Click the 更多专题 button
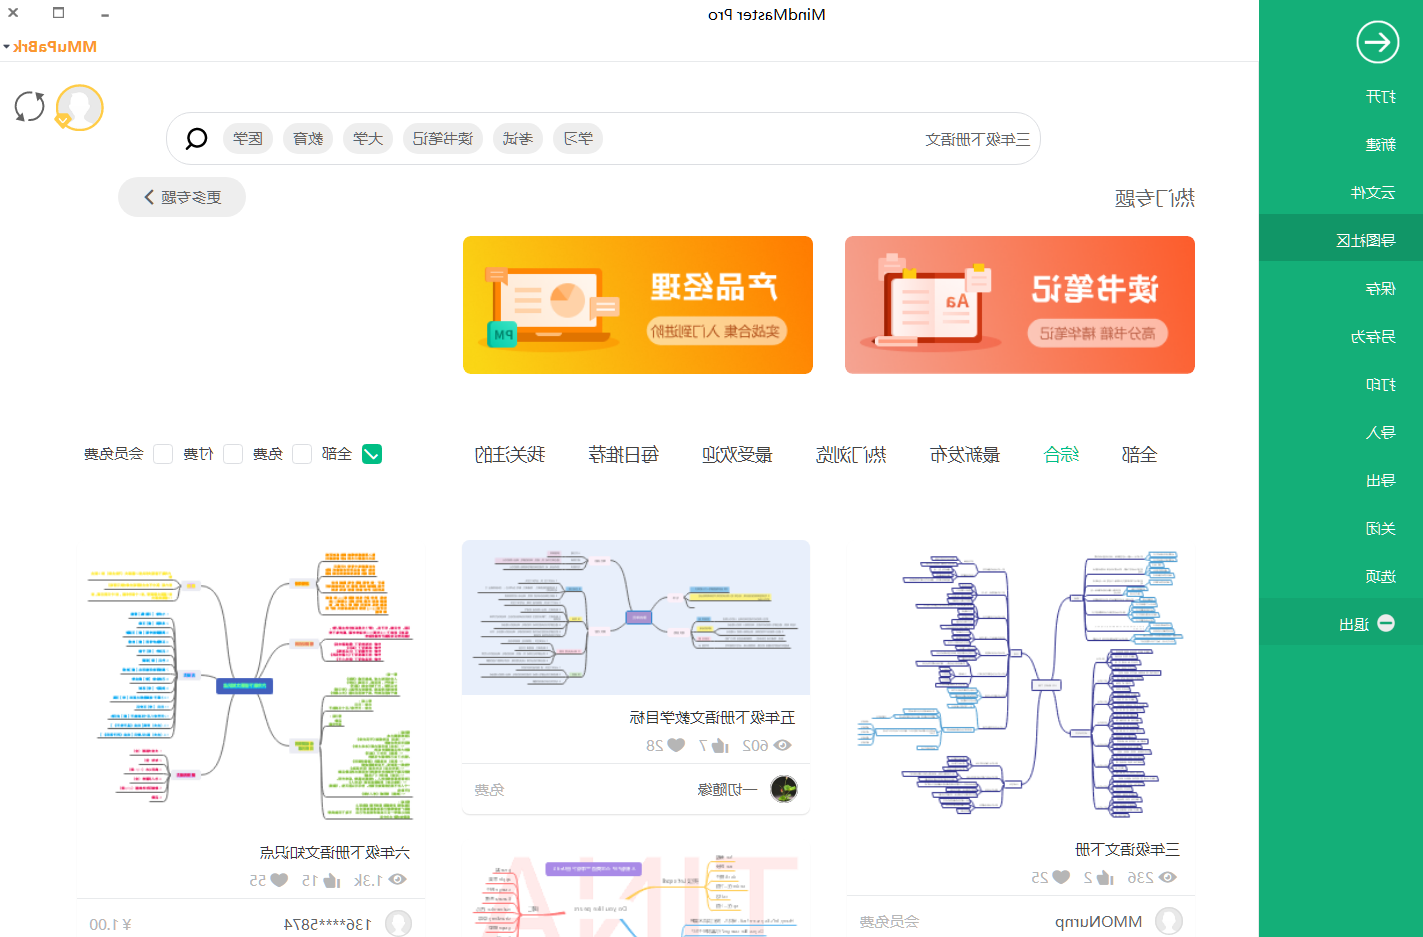 (182, 197)
